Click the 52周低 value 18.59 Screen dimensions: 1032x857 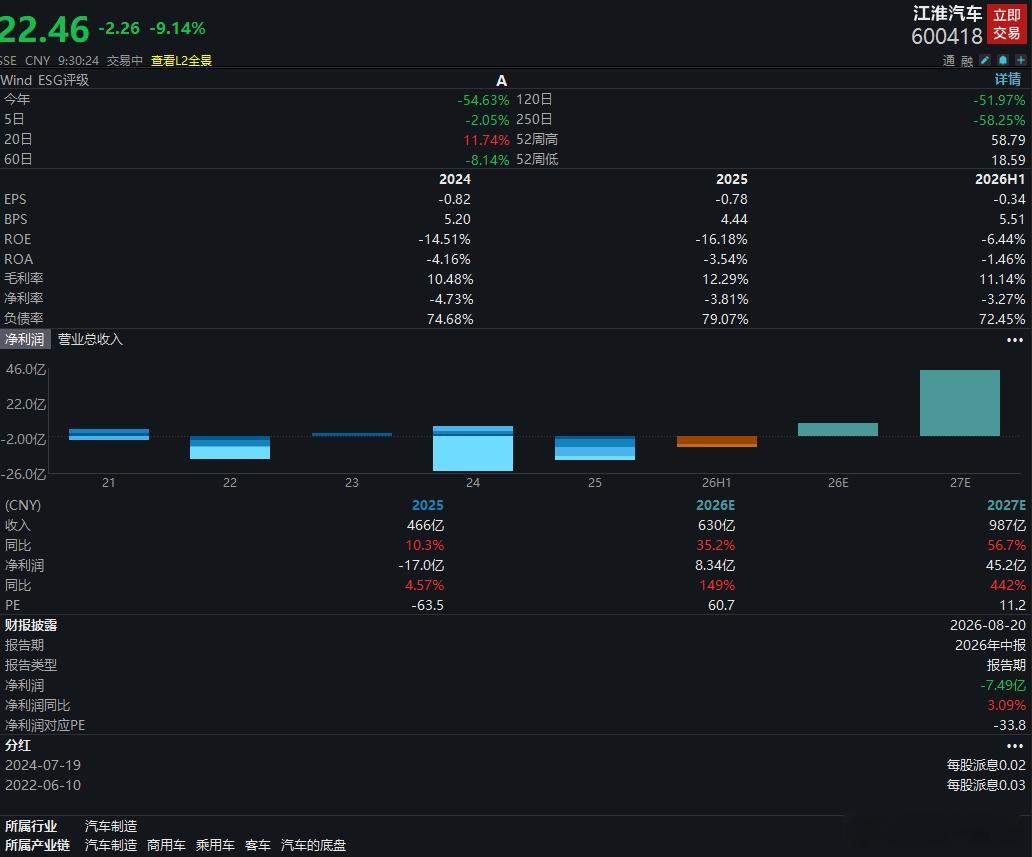click(x=1008, y=160)
